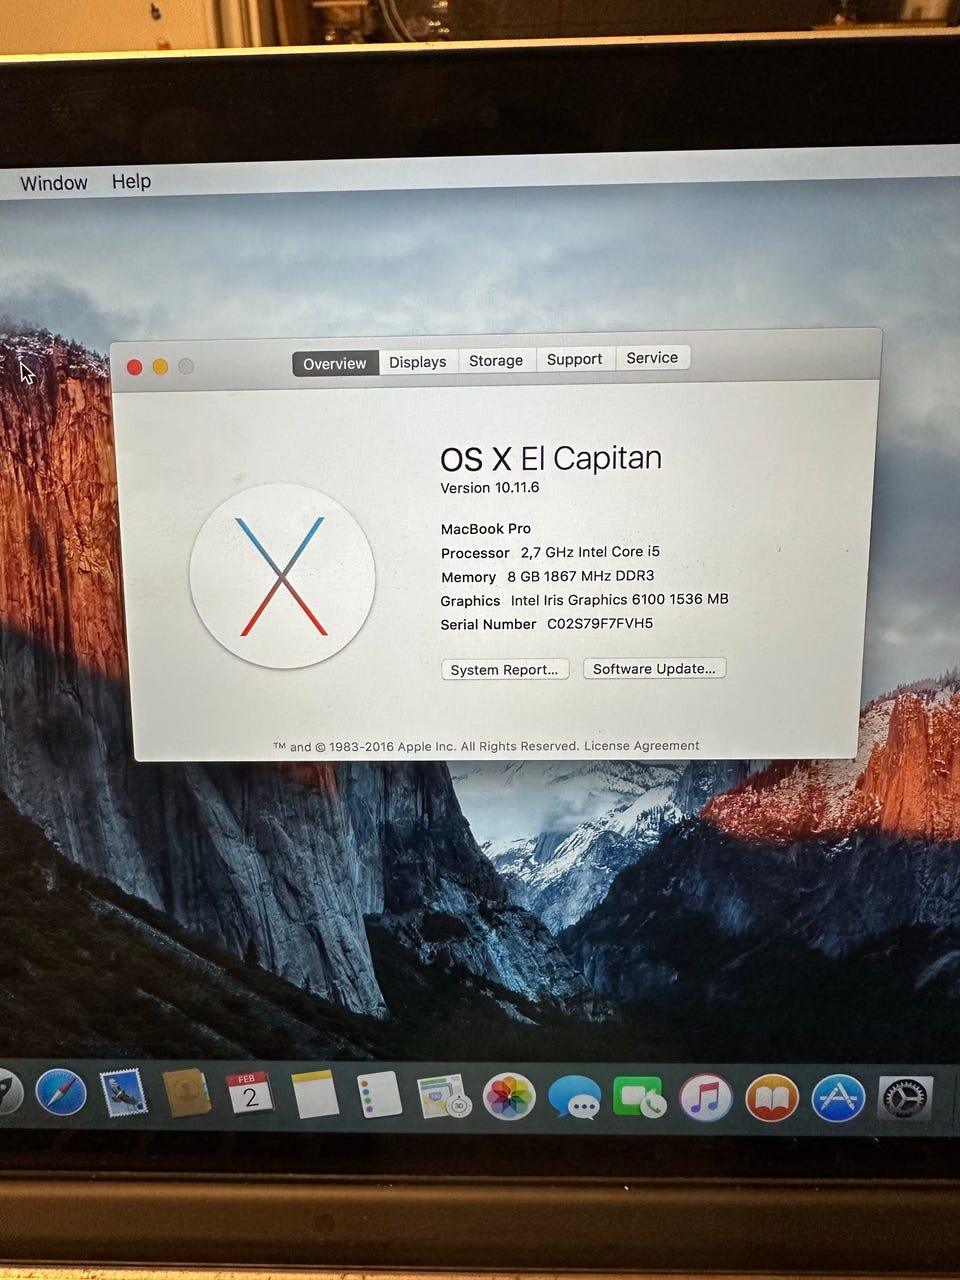
Task: Click the Version 10.11.6 text
Action: (x=490, y=487)
